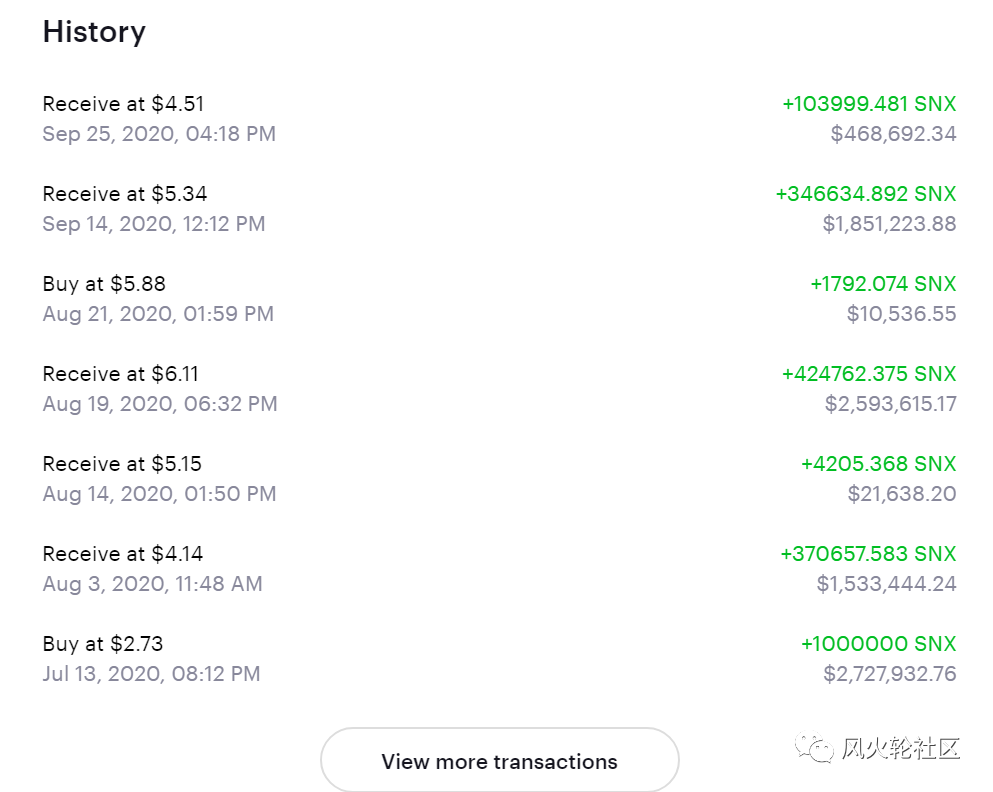Click the +4205.368 SNX amount
The height and width of the screenshot is (792, 993).
click(878, 463)
